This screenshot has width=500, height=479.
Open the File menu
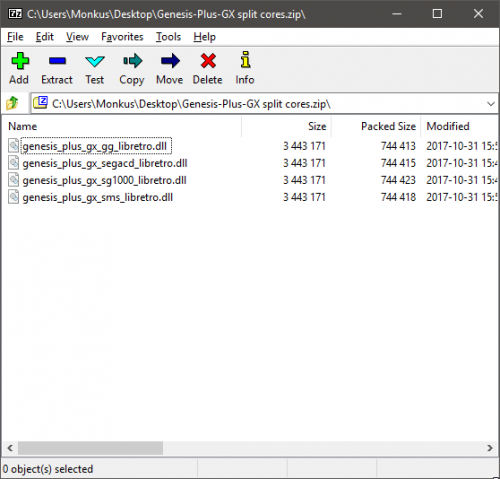pyautogui.click(x=15, y=37)
